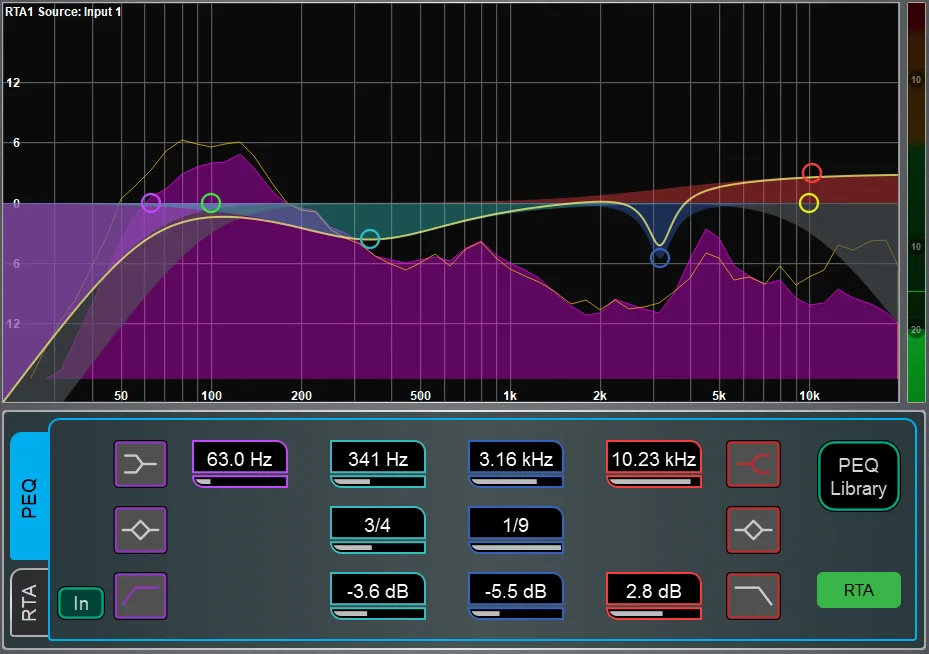929x654 pixels.
Task: Select the 10.23 kHz frequency field
Action: [654, 464]
